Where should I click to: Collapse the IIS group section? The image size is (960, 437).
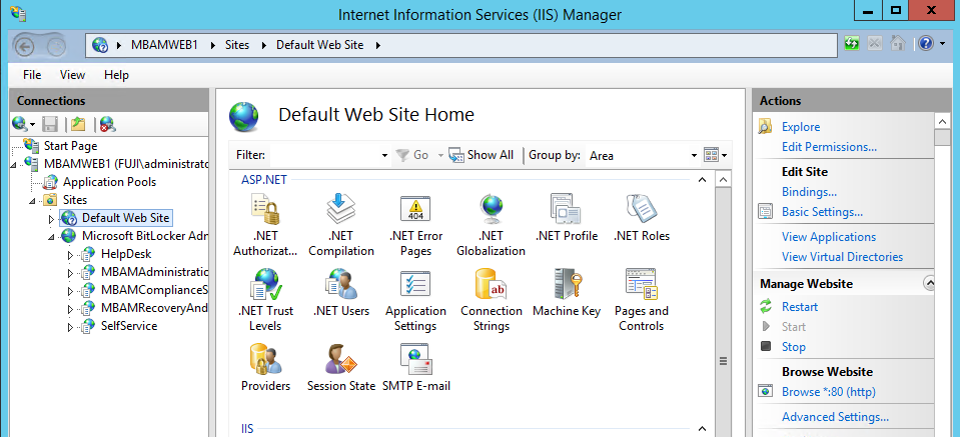pyautogui.click(x=702, y=428)
